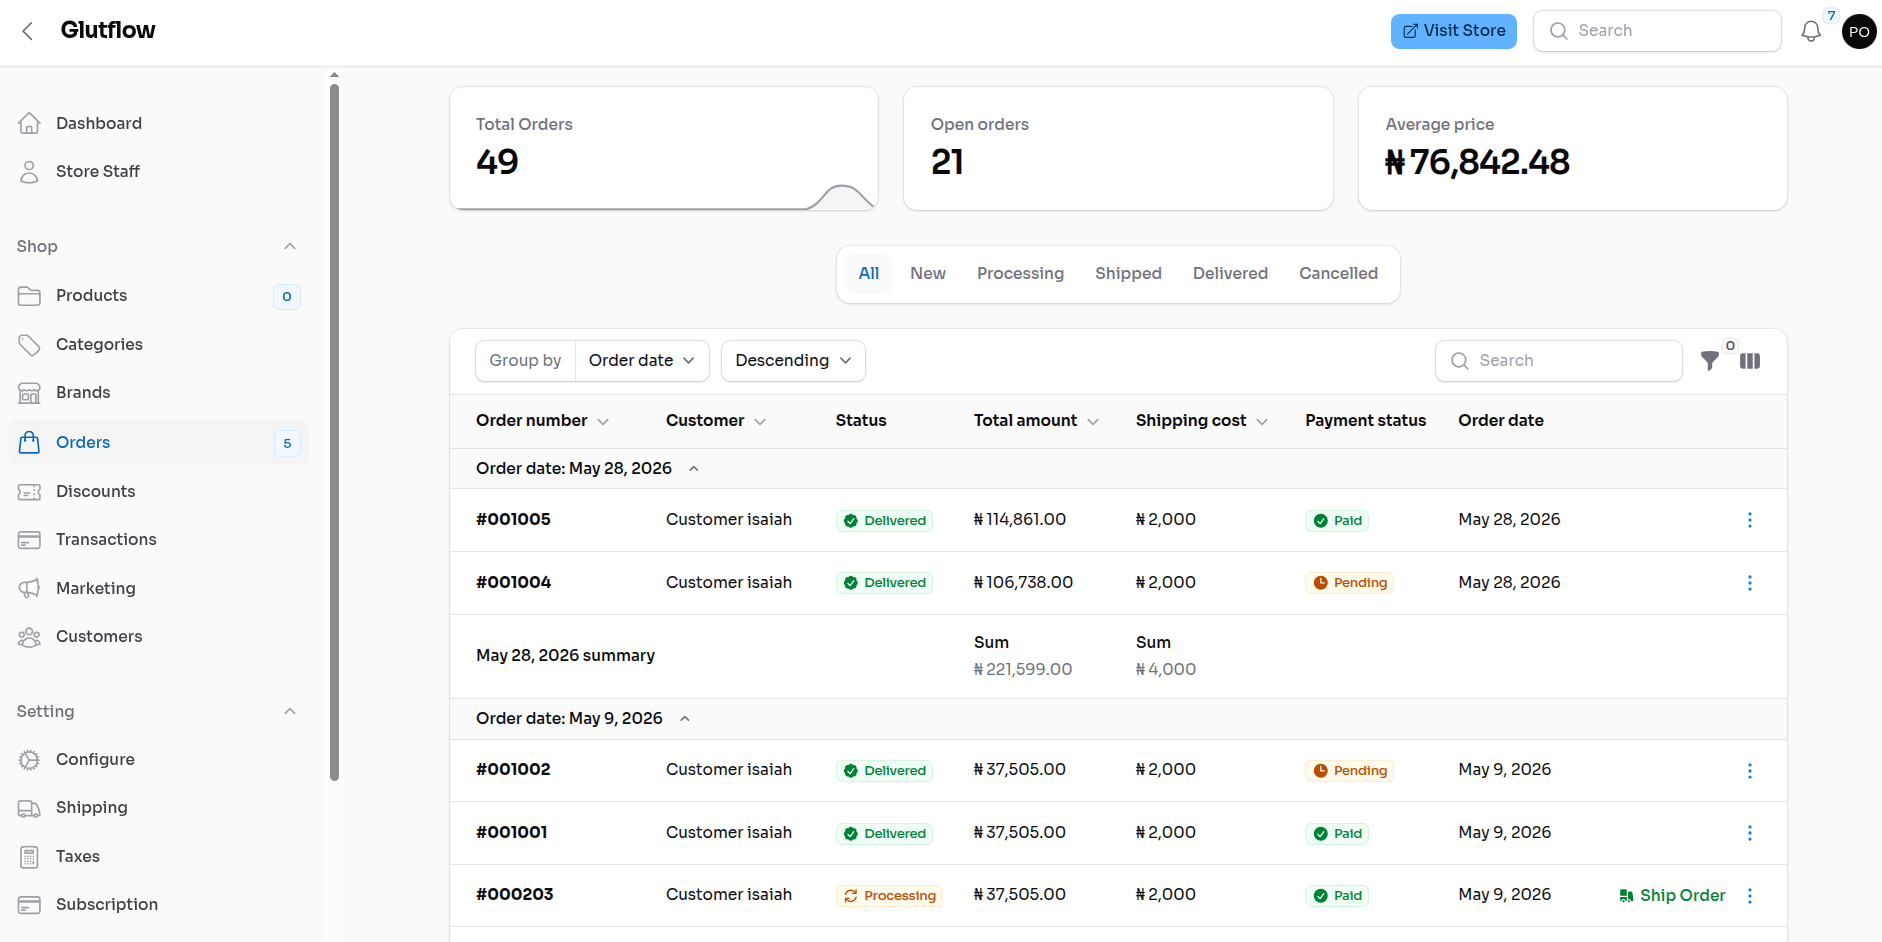Click the Delivered status of order #001002
This screenshot has width=1882, height=942.
[x=884, y=771]
